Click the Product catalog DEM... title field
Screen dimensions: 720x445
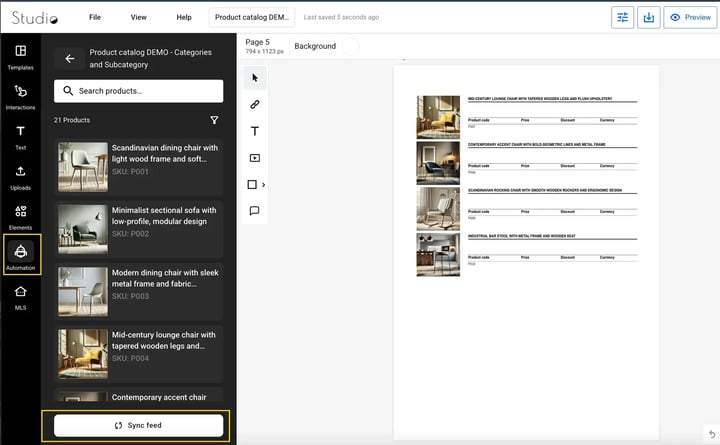(x=252, y=17)
